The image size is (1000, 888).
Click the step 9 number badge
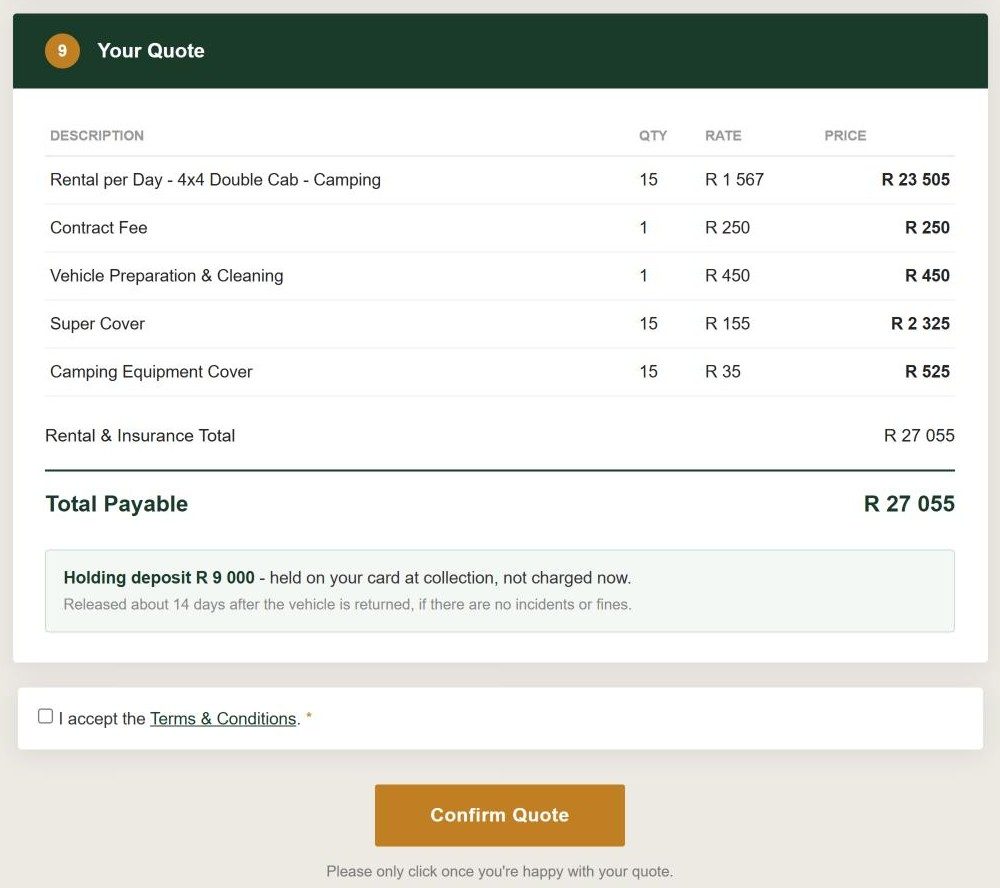[62, 51]
